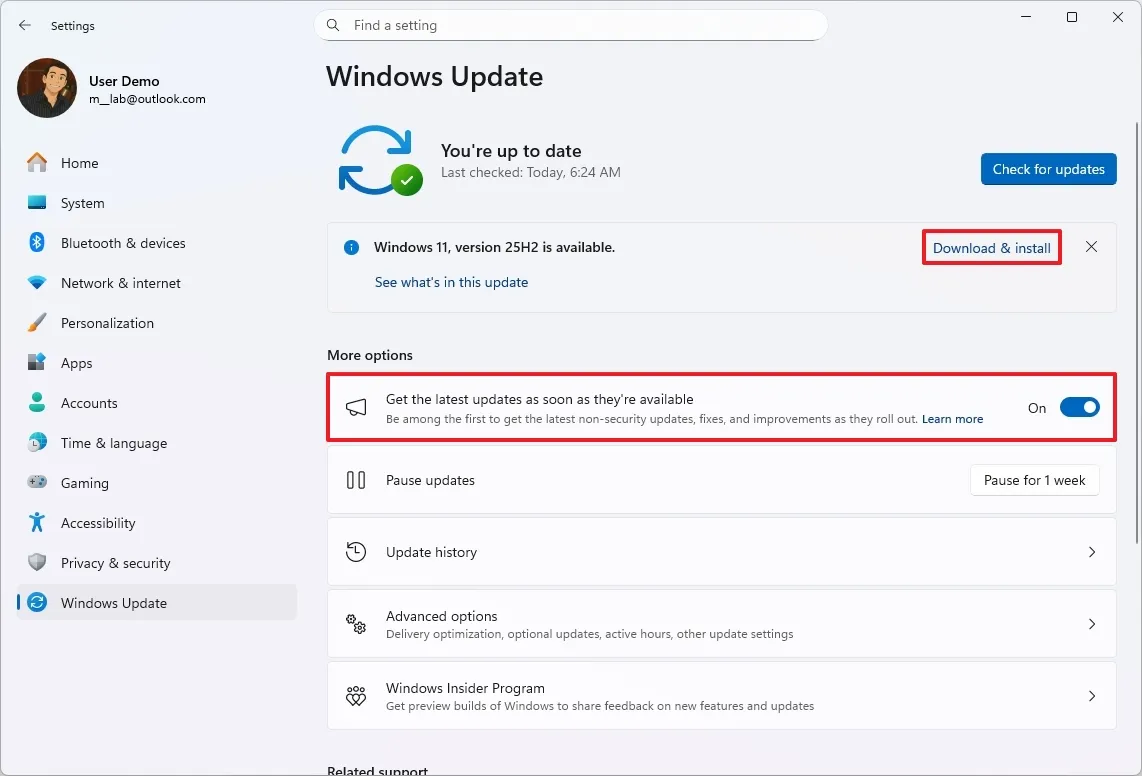Image resolution: width=1142 pixels, height=776 pixels.
Task: Select Accounts in the sidebar menu
Action: (x=36, y=403)
